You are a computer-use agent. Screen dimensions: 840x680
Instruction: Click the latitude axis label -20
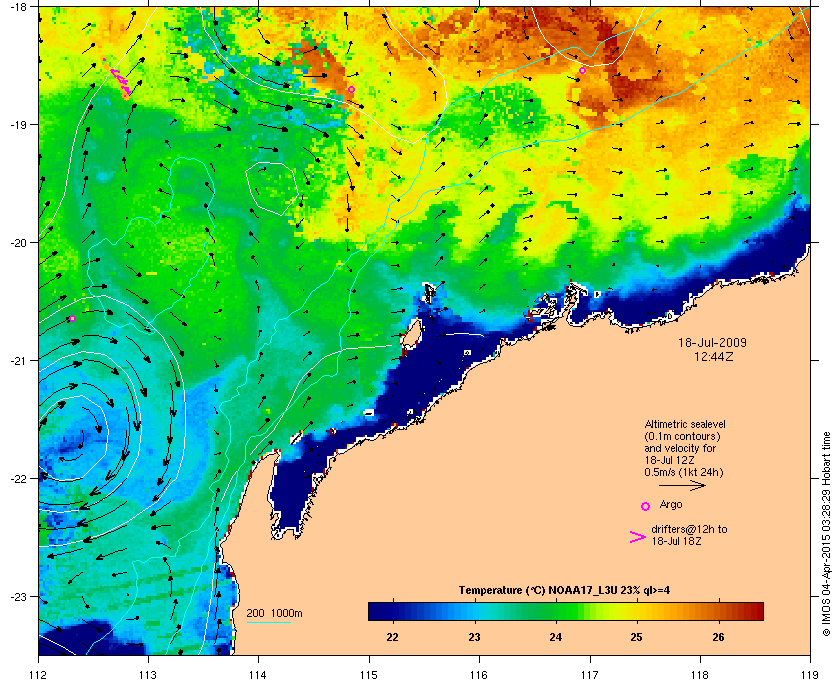click(x=17, y=242)
